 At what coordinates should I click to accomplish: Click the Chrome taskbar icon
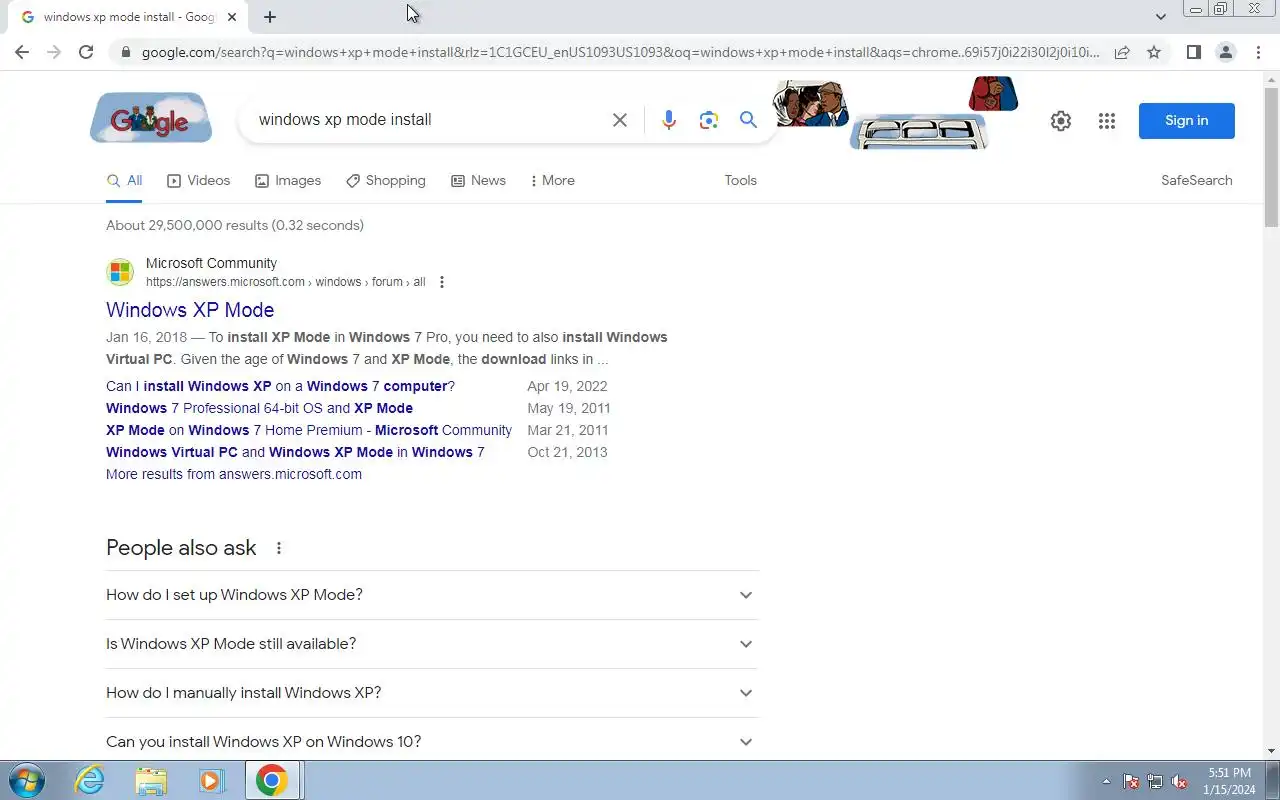272,780
